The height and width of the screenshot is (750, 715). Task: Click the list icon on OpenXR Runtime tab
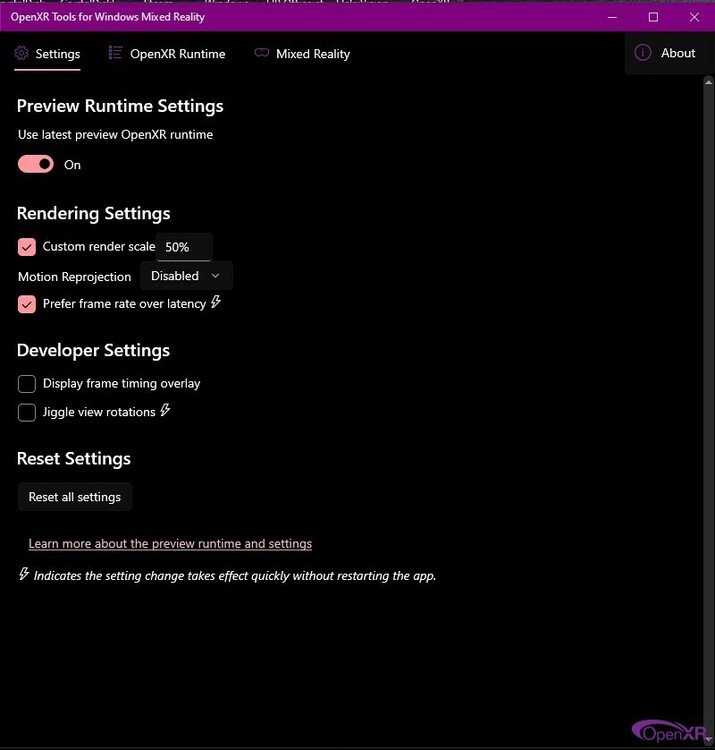[x=115, y=53]
